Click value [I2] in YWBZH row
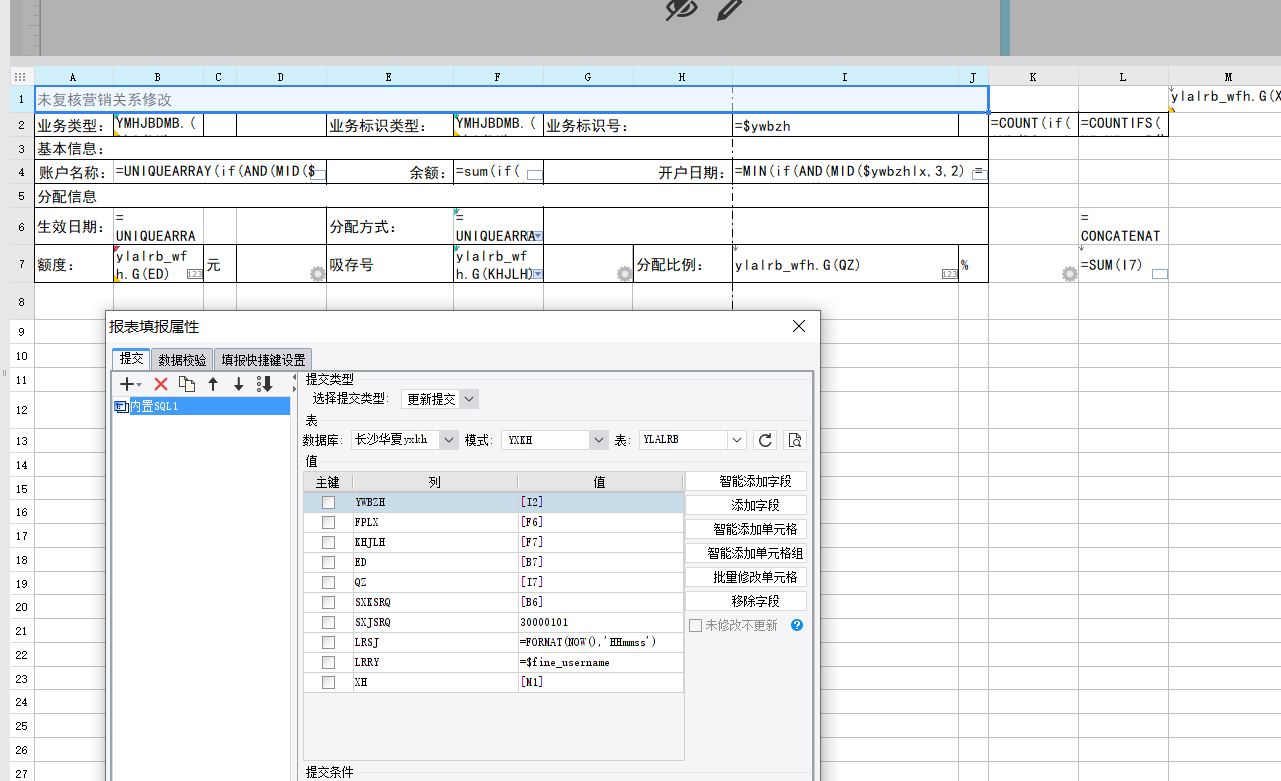 click(x=600, y=502)
